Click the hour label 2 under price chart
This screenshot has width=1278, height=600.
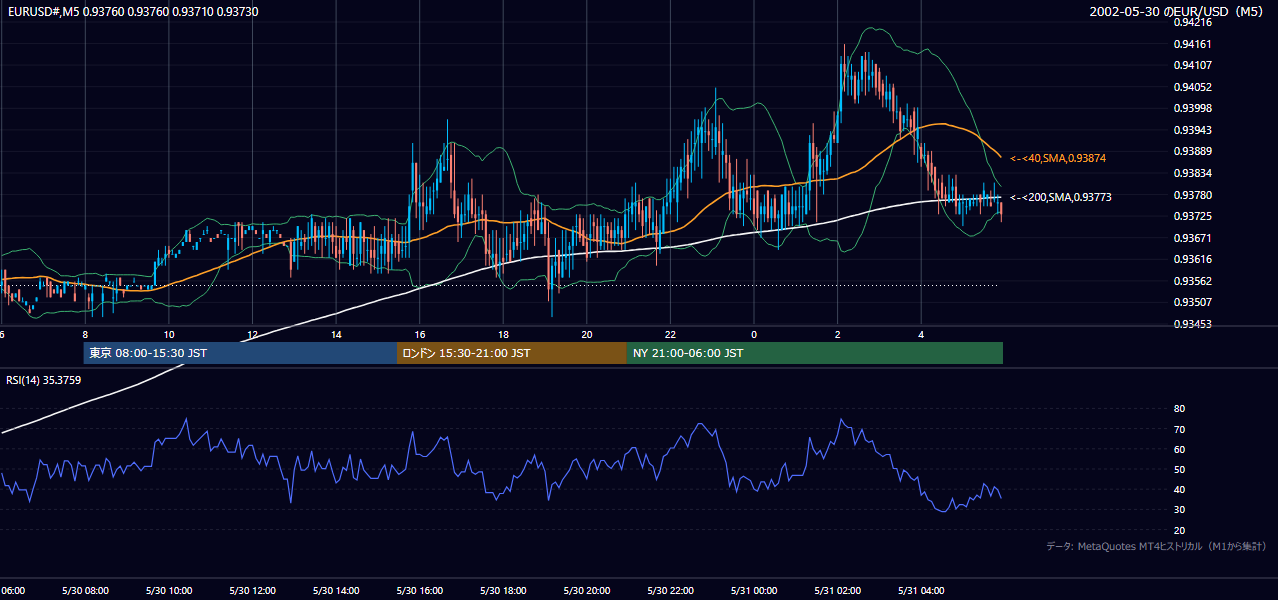pos(838,335)
